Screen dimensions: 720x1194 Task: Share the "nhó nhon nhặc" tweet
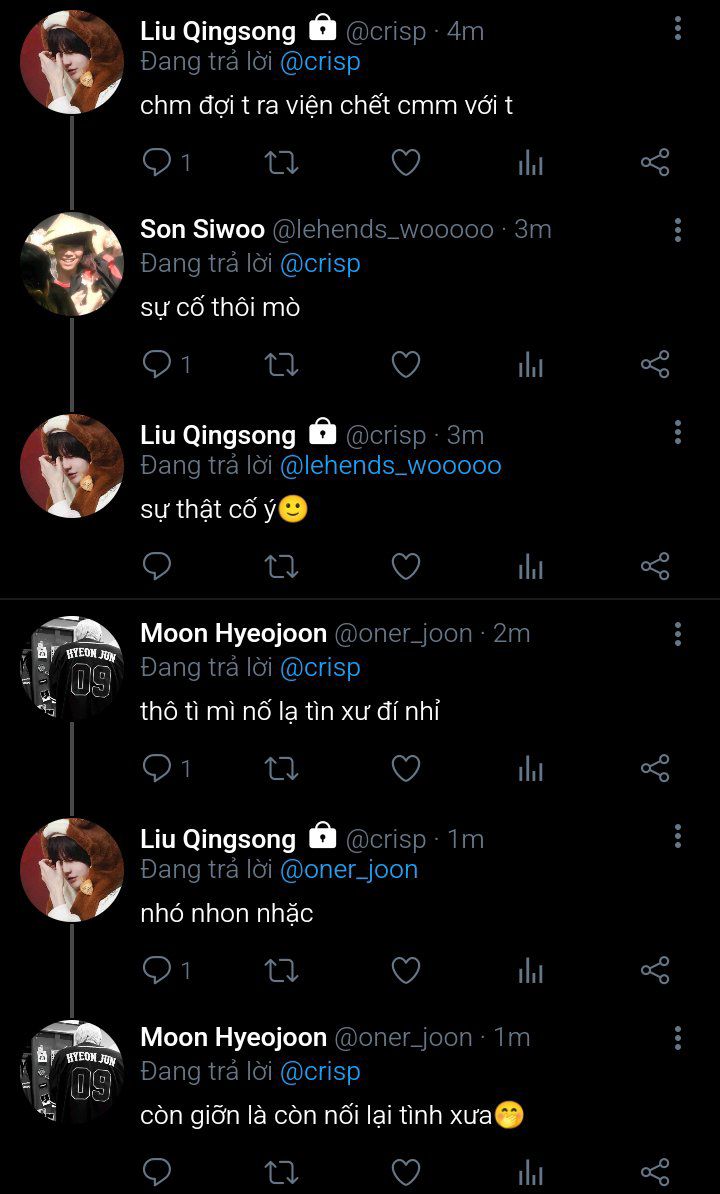pos(654,970)
